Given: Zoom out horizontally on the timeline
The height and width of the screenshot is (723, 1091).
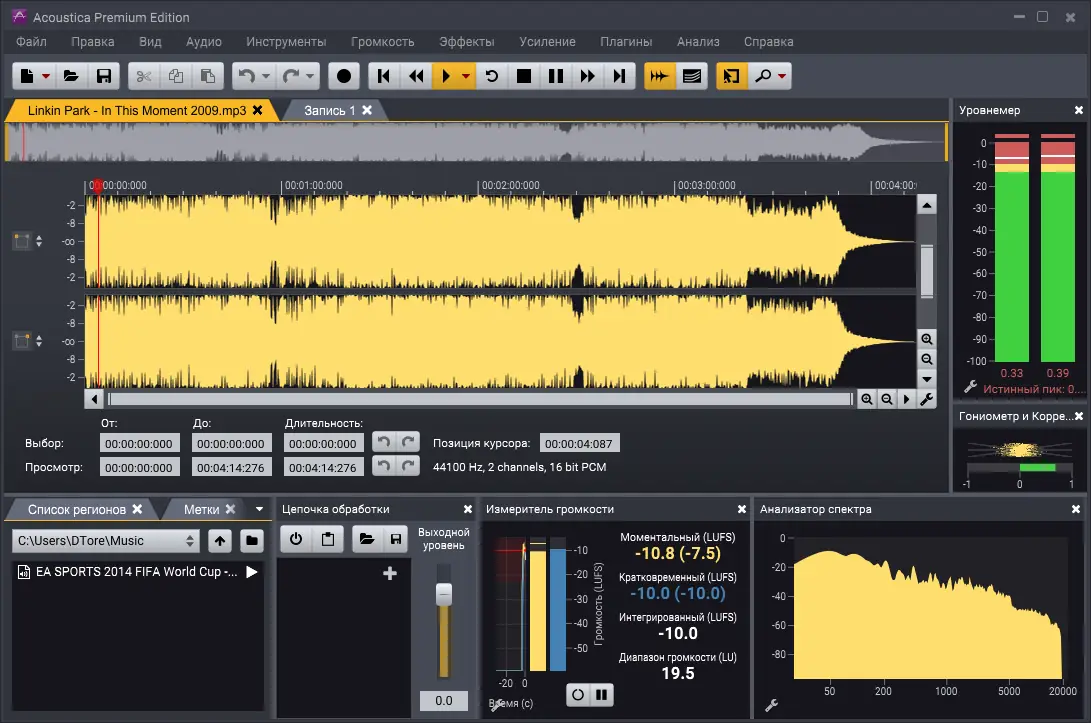Looking at the screenshot, I should click(886, 399).
